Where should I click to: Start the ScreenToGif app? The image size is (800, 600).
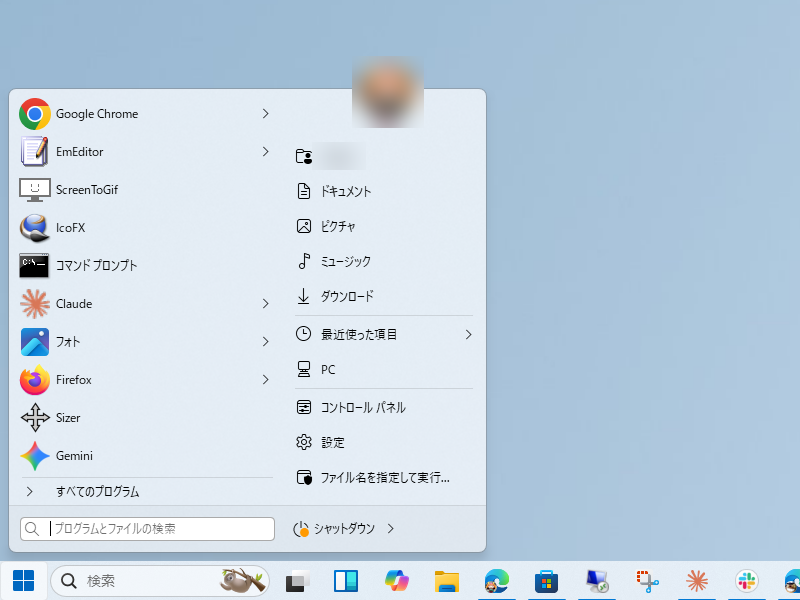pos(143,190)
